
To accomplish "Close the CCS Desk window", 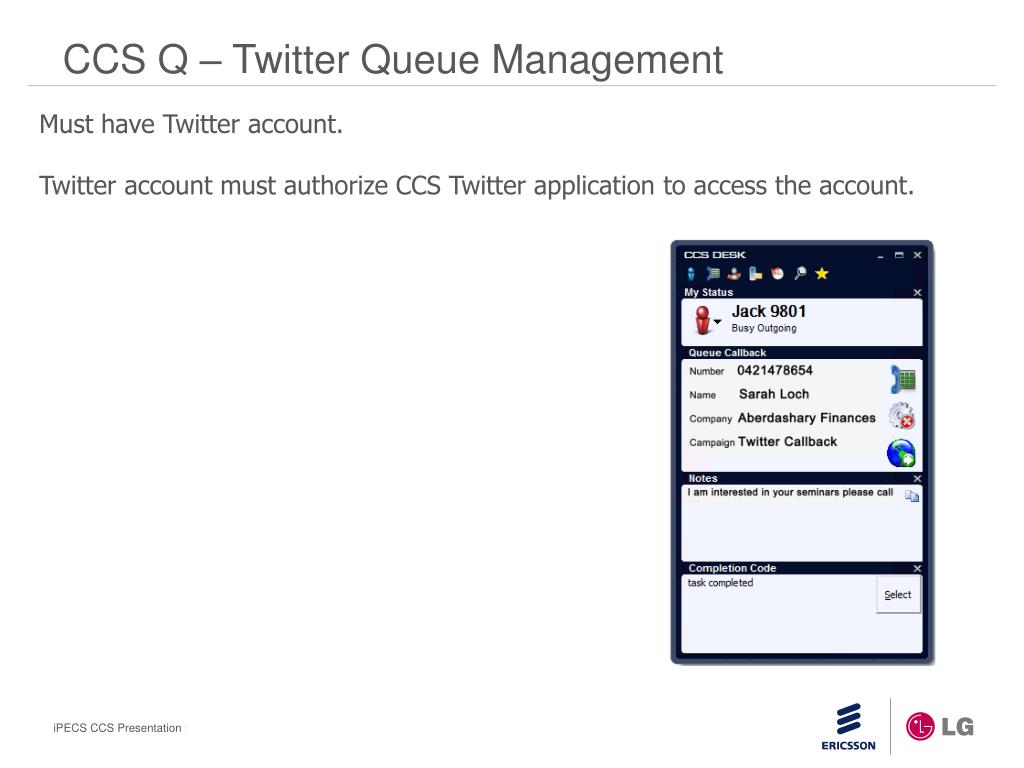I will pyautogui.click(x=918, y=255).
